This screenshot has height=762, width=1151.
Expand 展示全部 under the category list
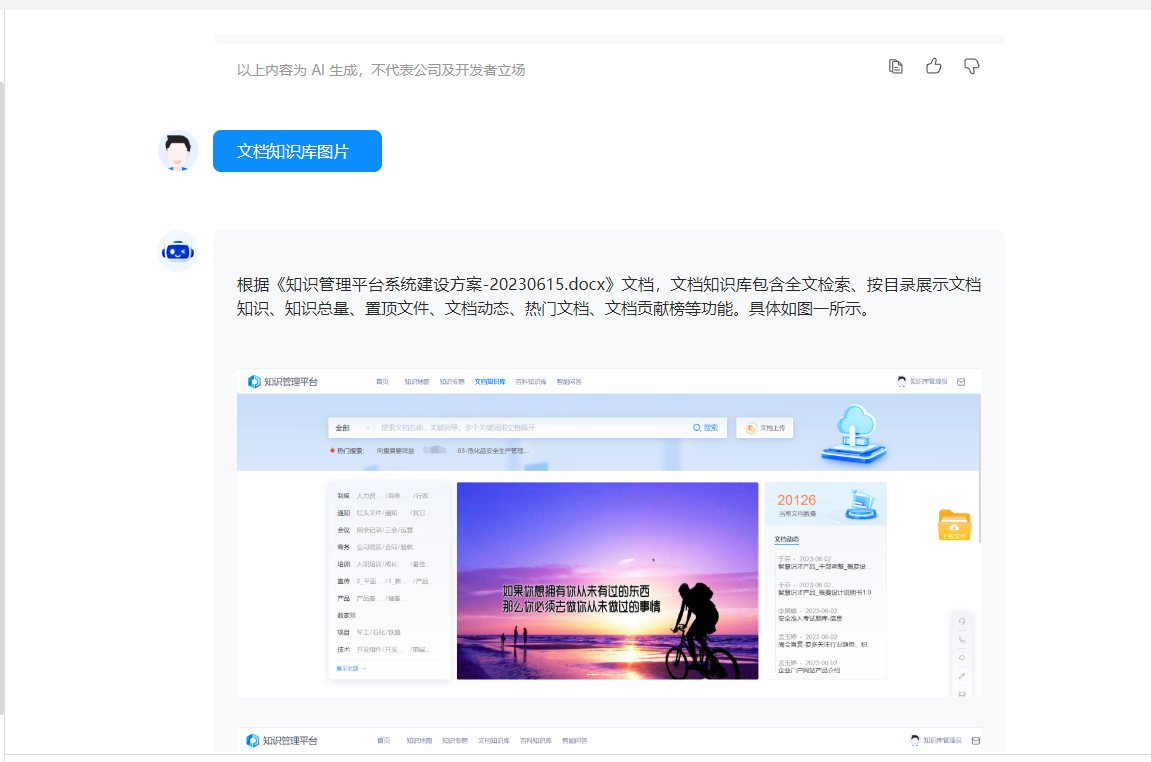pyautogui.click(x=351, y=668)
